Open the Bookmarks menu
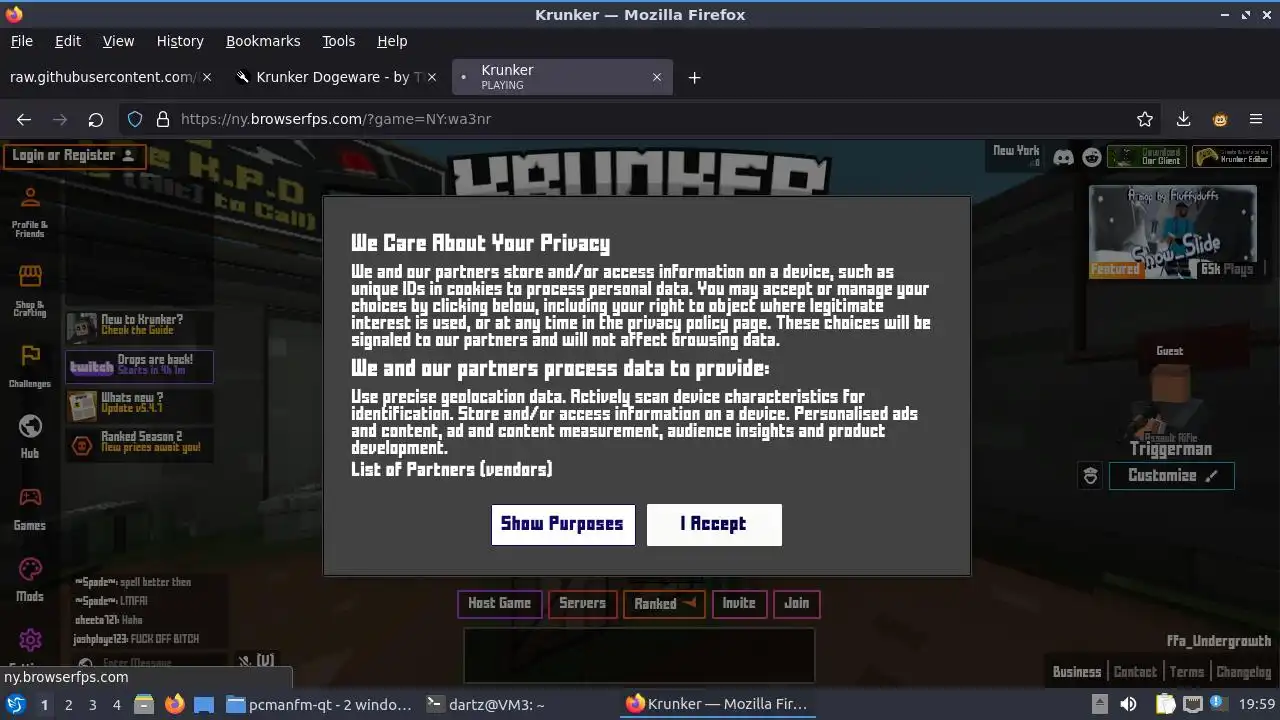 click(263, 41)
